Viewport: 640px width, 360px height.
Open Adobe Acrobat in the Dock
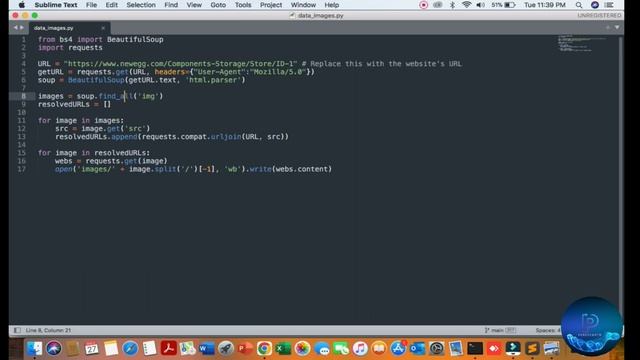(x=169, y=348)
